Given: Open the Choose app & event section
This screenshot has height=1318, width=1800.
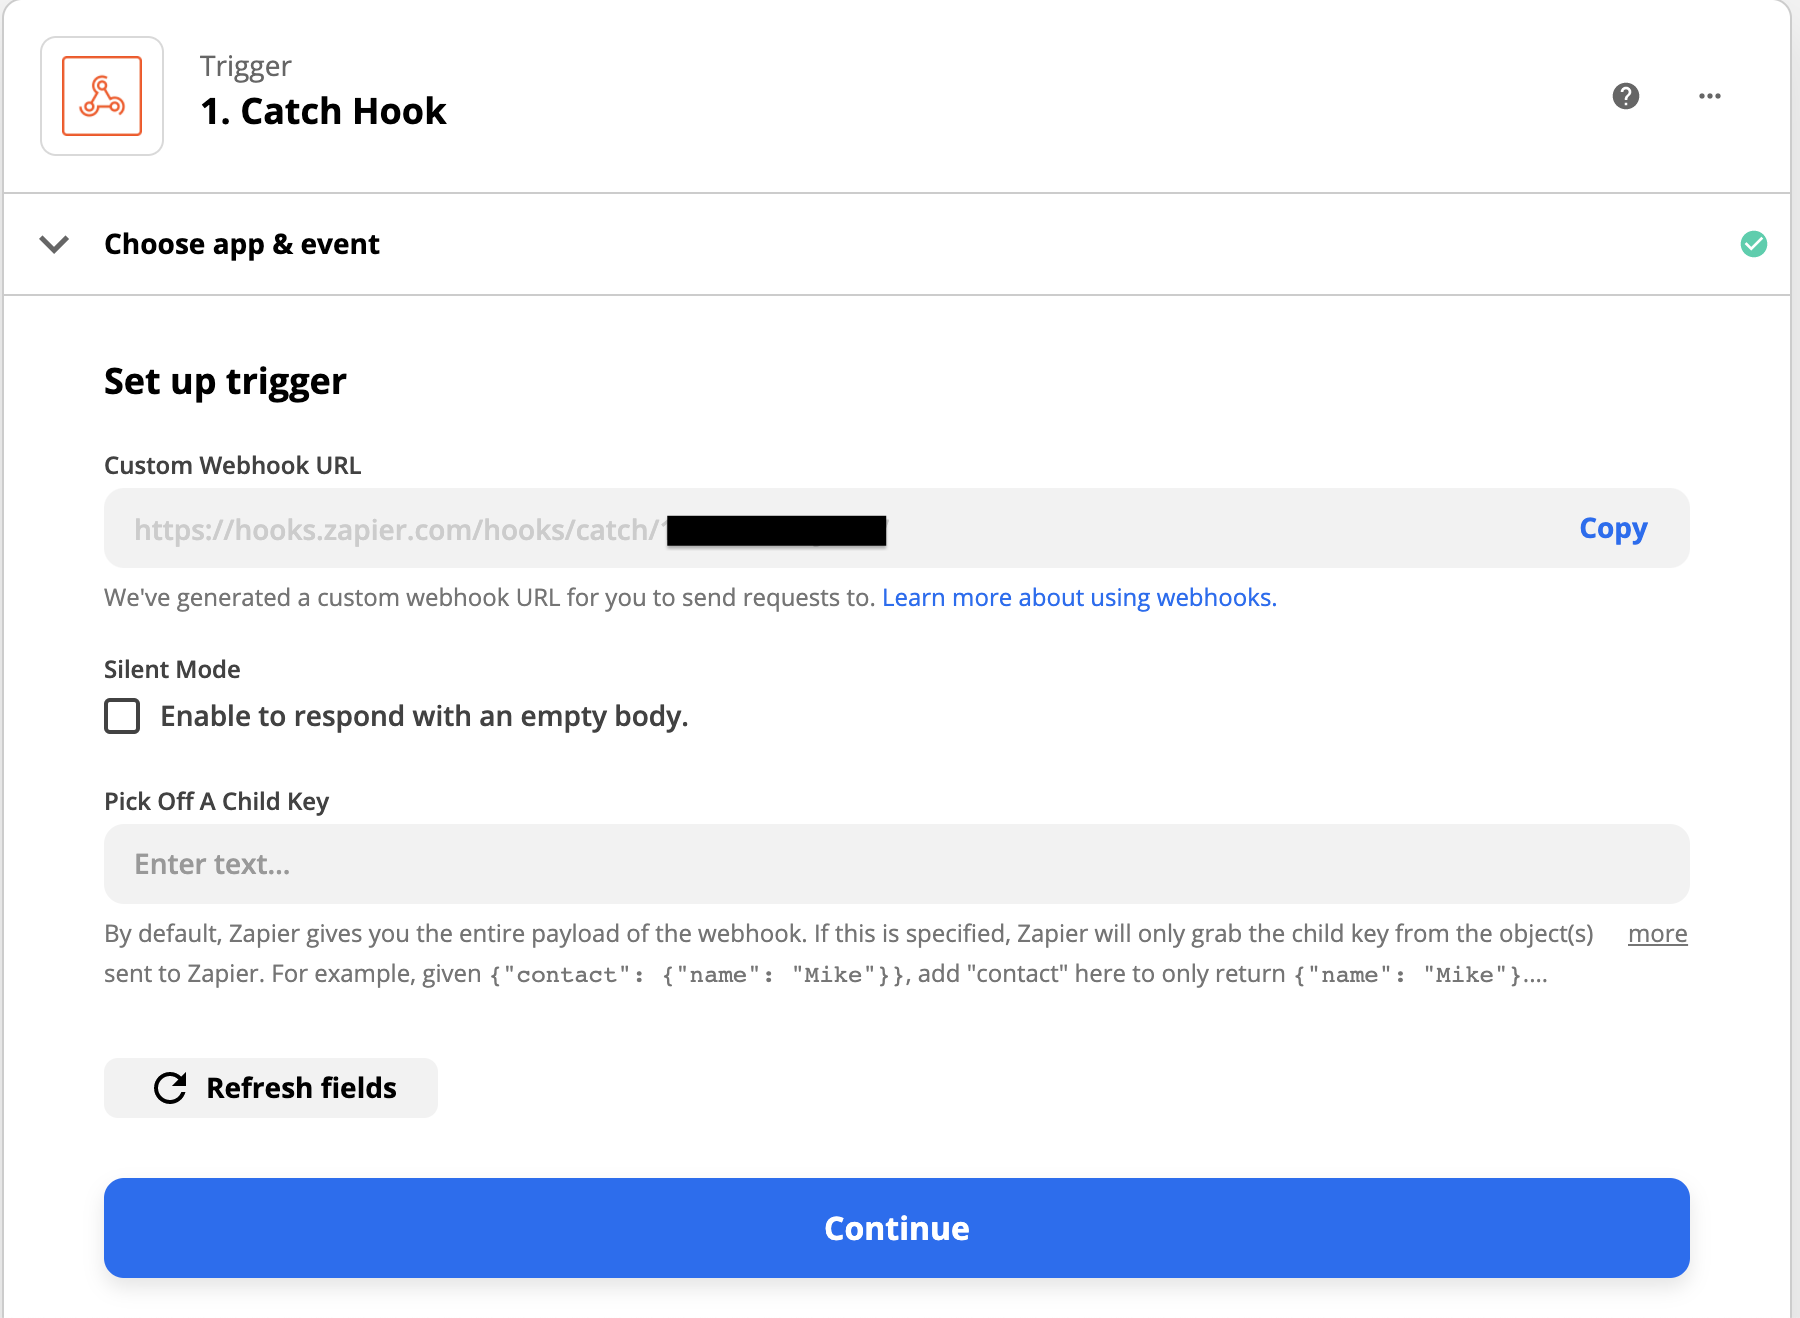Looking at the screenshot, I should [x=242, y=244].
